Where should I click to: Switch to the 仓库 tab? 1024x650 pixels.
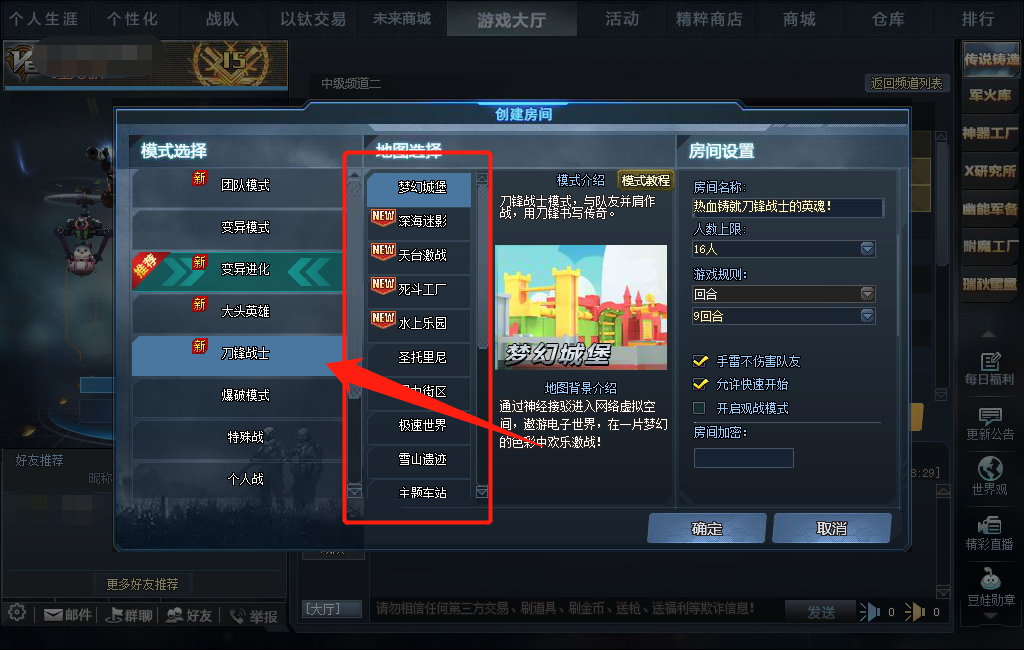(888, 19)
